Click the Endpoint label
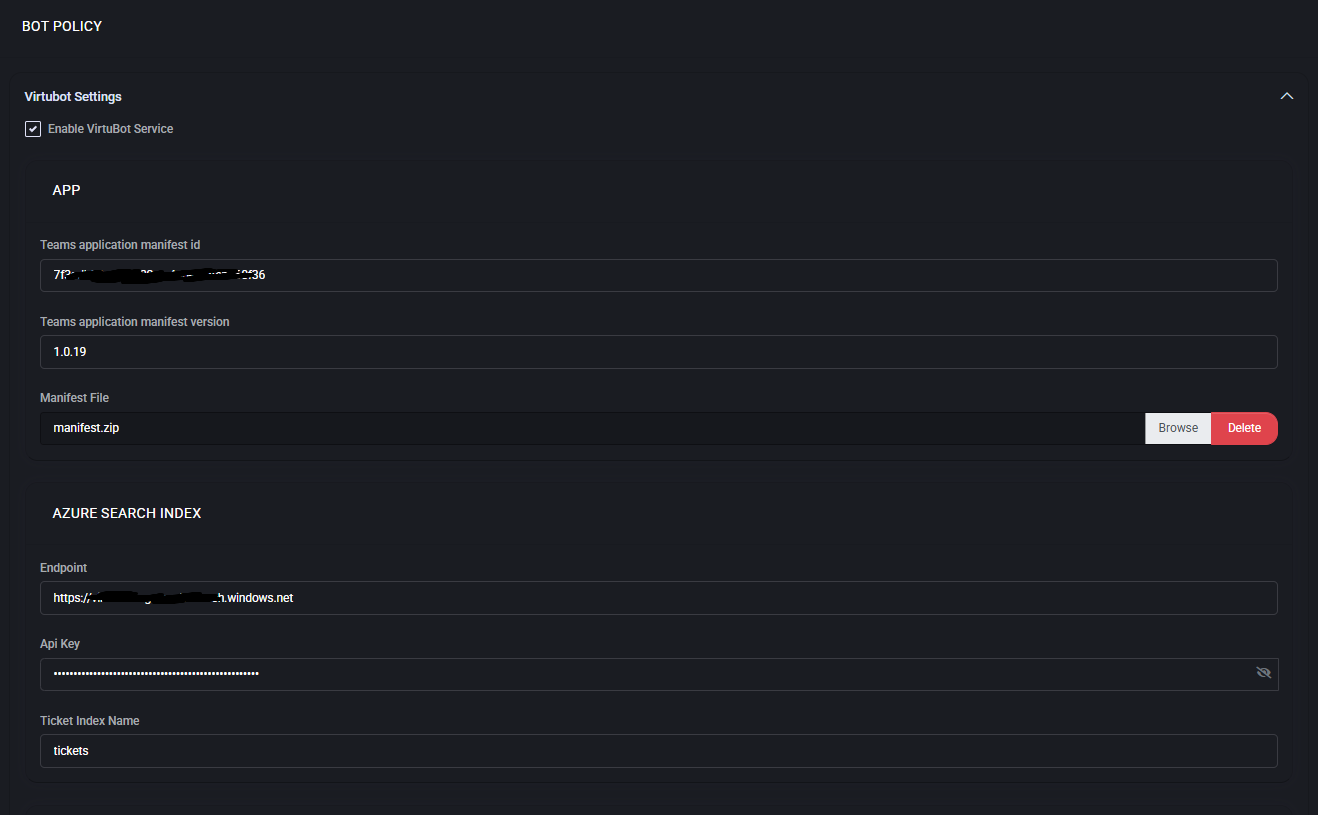Screen dimensions: 1318x815 [63, 568]
